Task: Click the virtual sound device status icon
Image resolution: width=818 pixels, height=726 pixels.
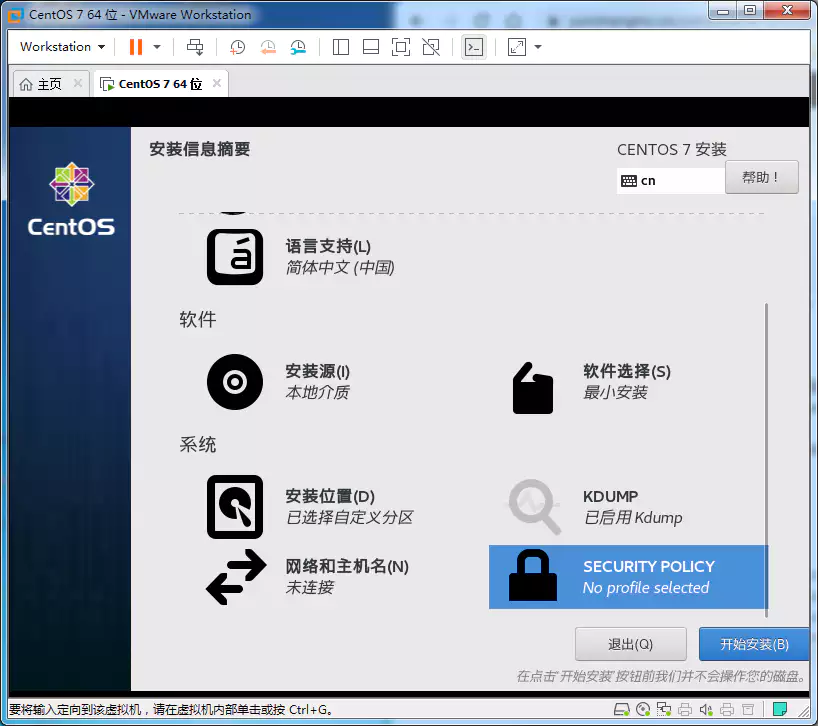Action: (x=706, y=709)
